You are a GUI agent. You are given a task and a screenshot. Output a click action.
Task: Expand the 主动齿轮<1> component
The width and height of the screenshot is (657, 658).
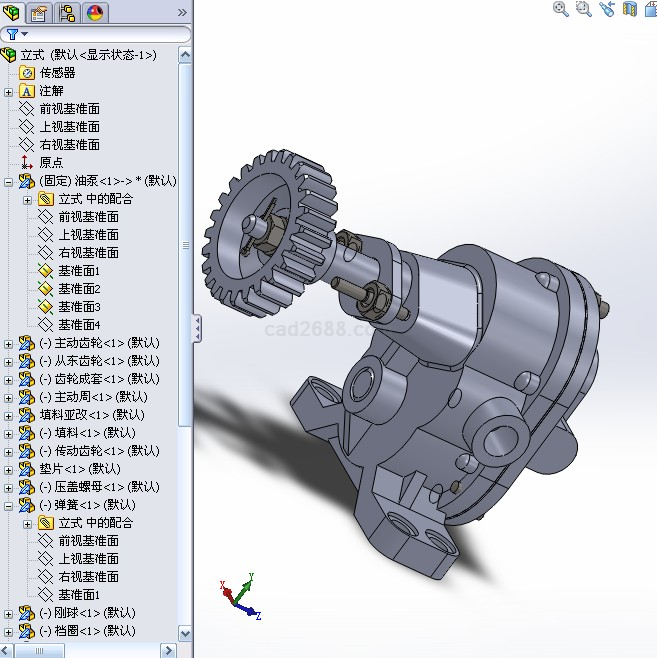click(9, 343)
